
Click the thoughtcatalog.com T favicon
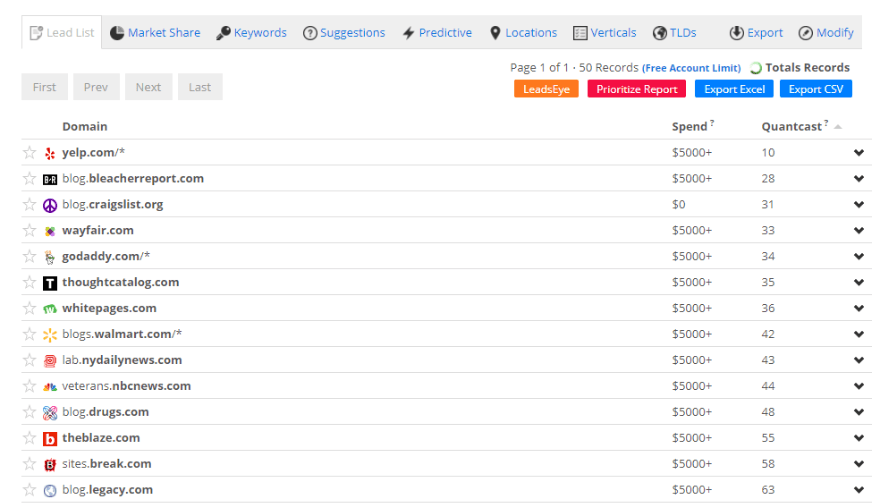point(50,283)
